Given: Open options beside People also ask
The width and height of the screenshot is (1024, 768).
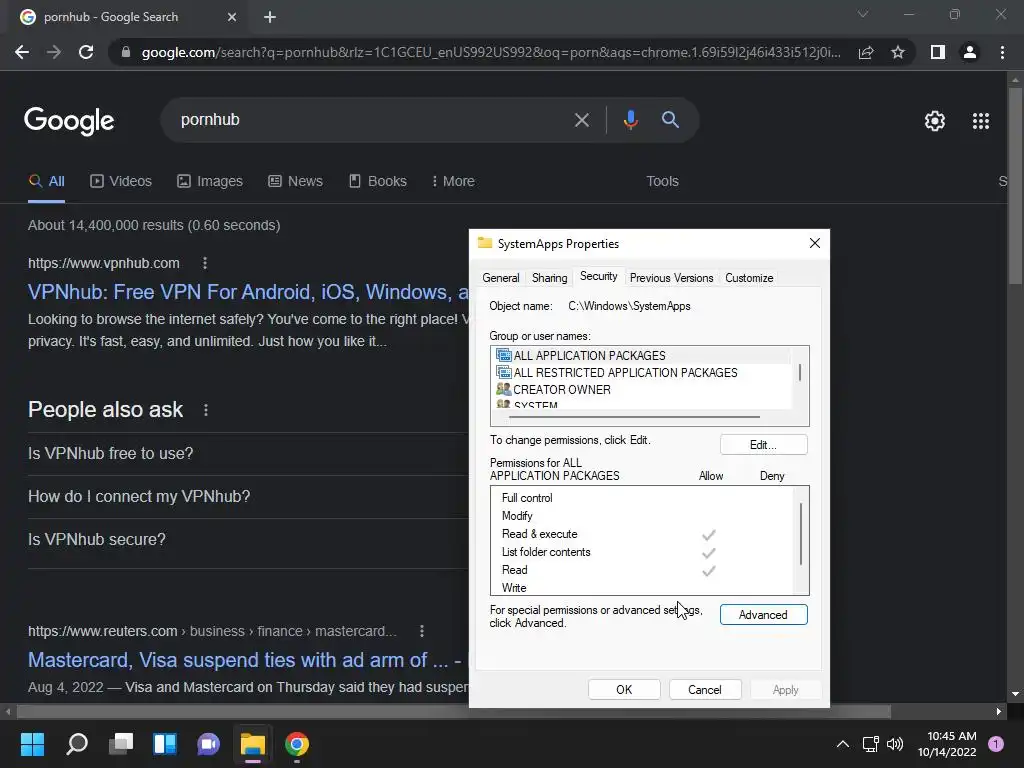Looking at the screenshot, I should coord(206,410).
